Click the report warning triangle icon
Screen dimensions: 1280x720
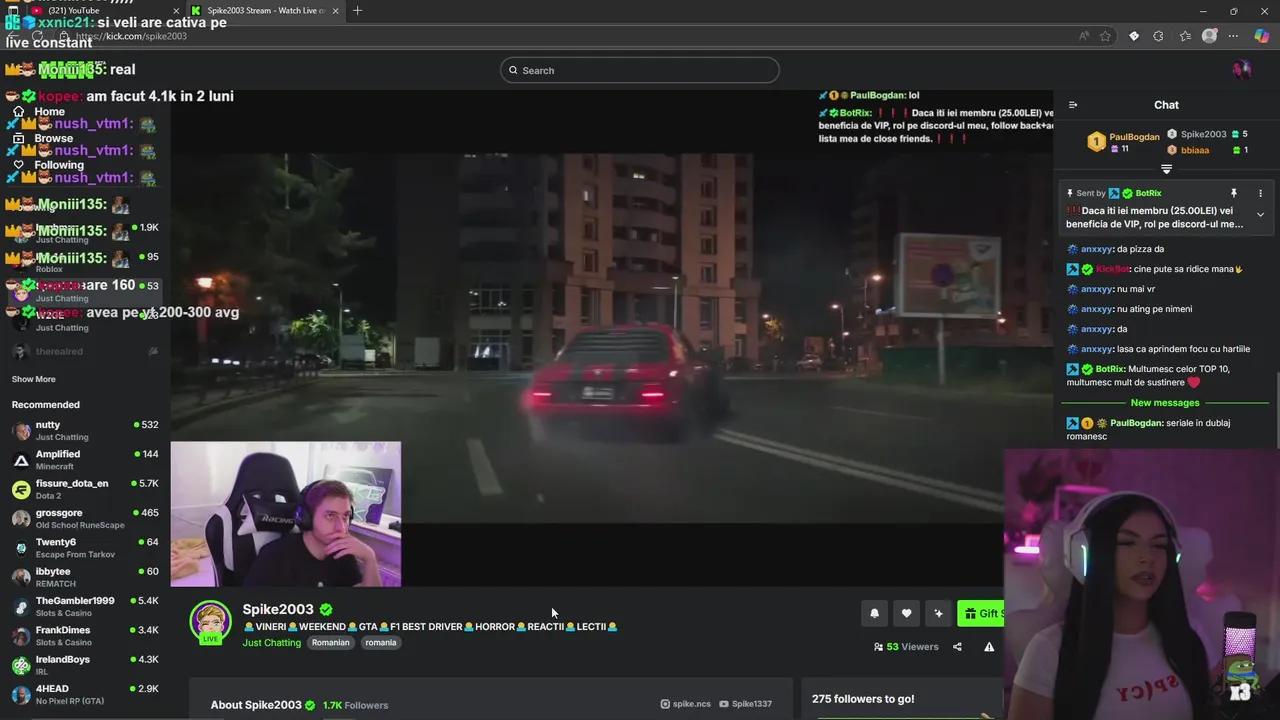click(x=989, y=647)
